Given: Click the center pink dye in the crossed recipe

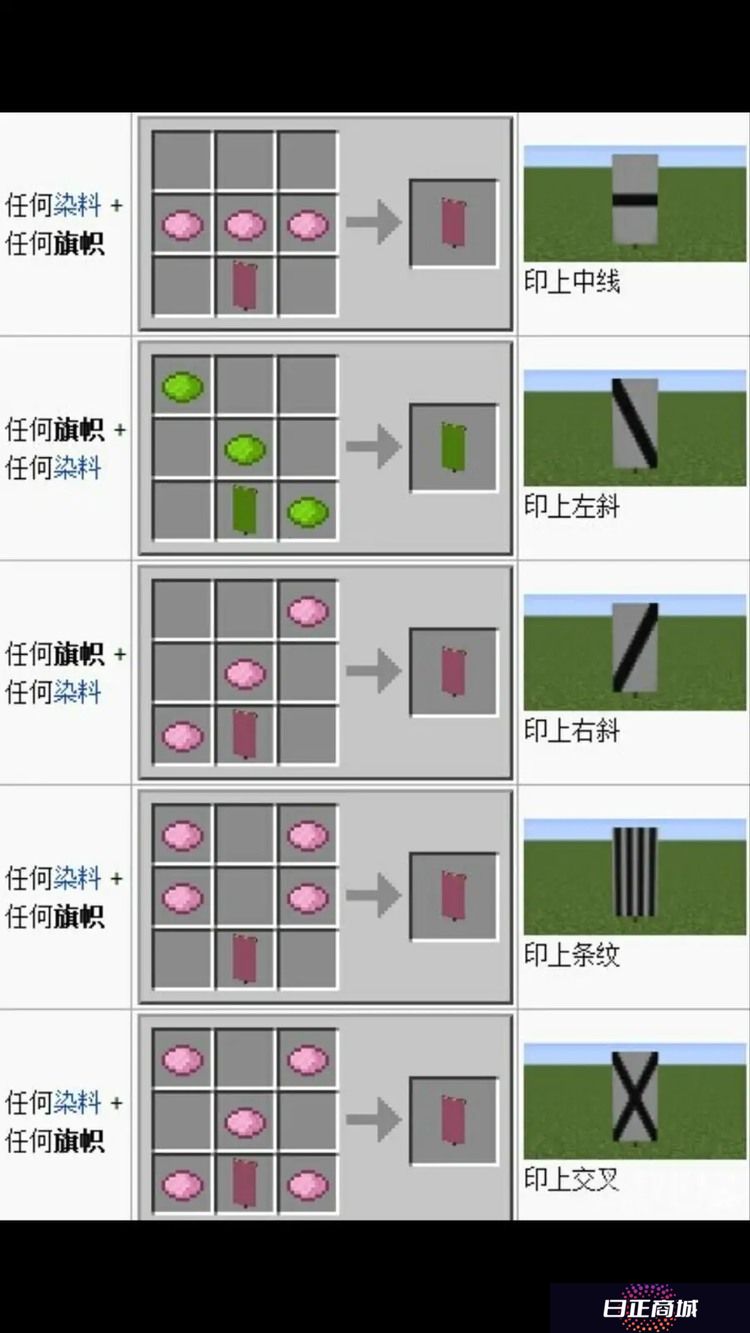Looking at the screenshot, I should 245,1122.
